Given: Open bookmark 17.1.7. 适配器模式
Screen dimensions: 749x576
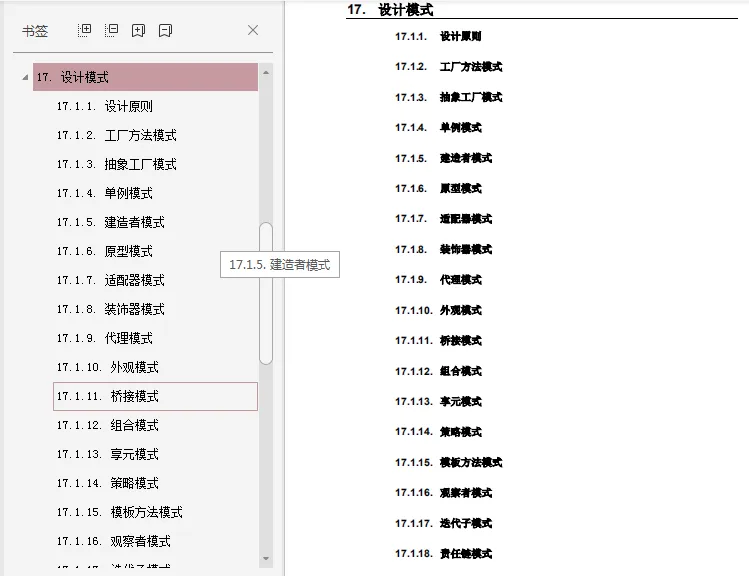Looking at the screenshot, I should tap(110, 280).
